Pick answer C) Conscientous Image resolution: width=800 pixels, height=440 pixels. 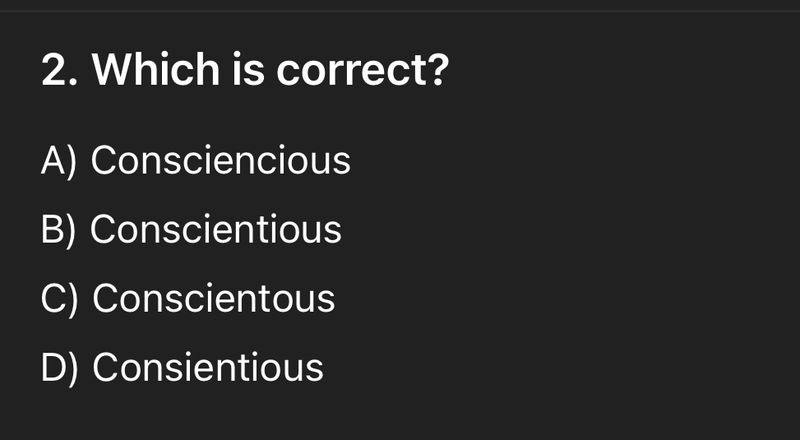pyautogui.click(x=188, y=299)
